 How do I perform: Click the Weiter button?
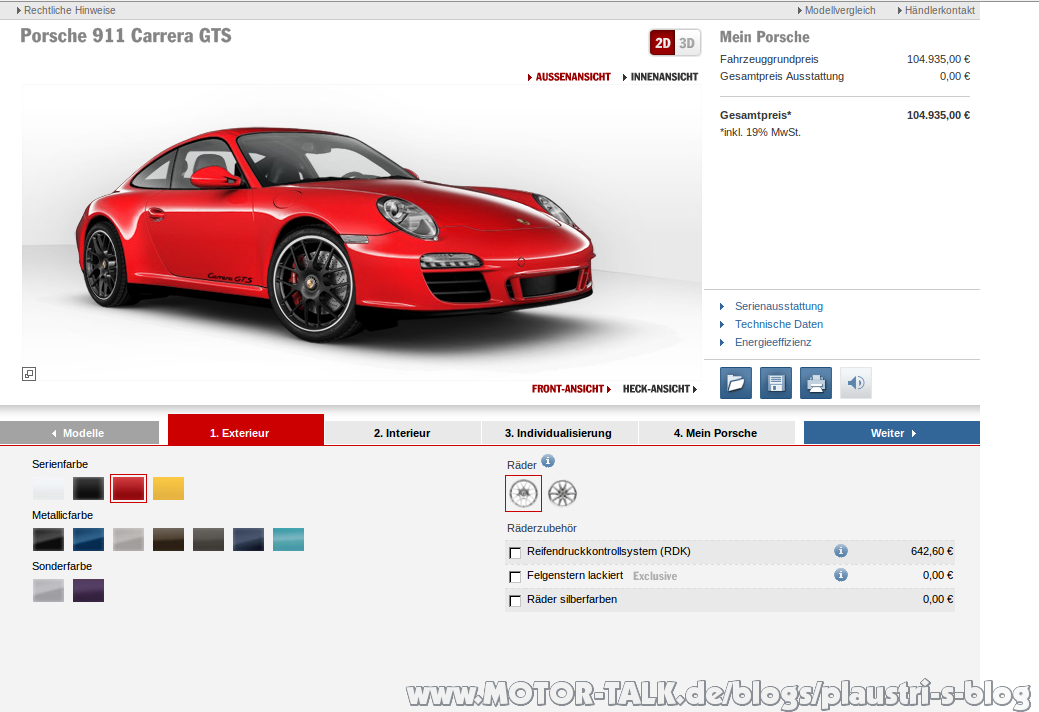pos(892,433)
